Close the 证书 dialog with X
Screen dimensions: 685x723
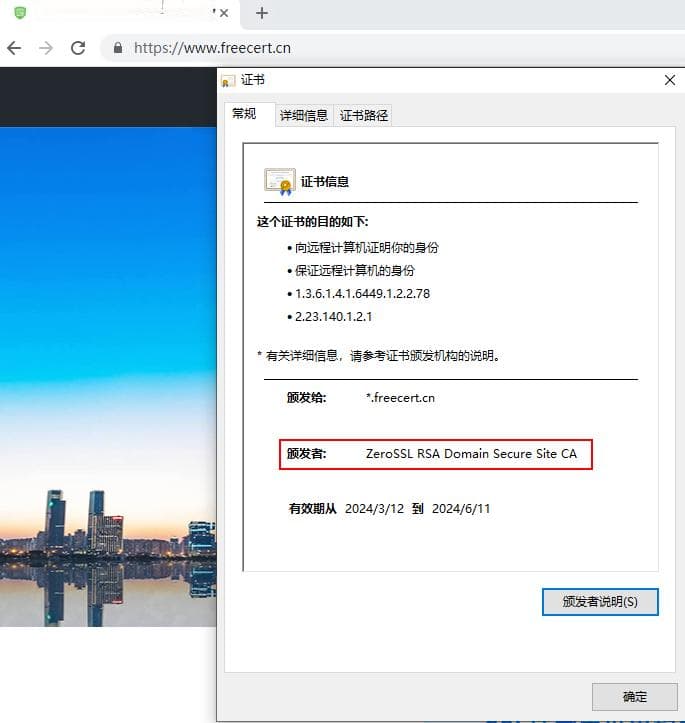click(670, 80)
